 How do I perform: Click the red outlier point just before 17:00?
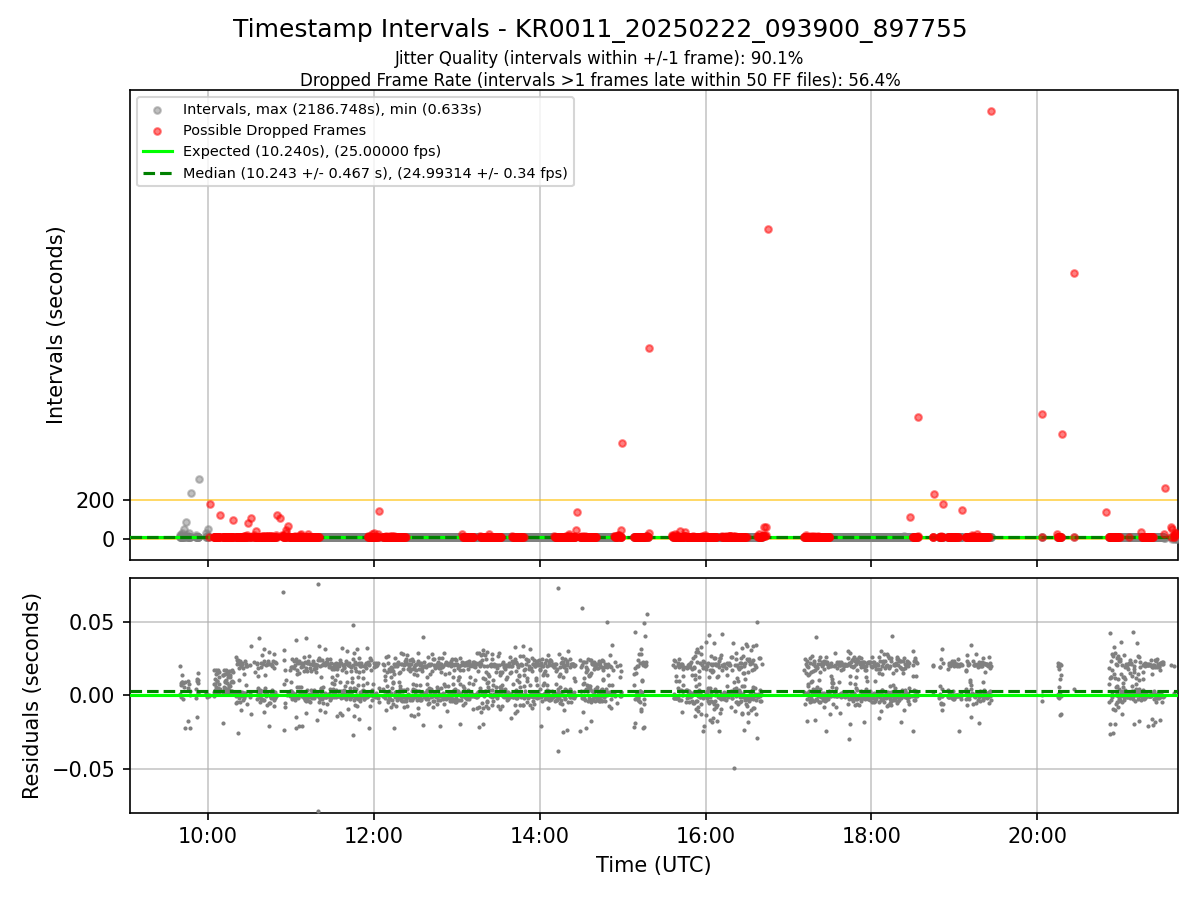768,229
